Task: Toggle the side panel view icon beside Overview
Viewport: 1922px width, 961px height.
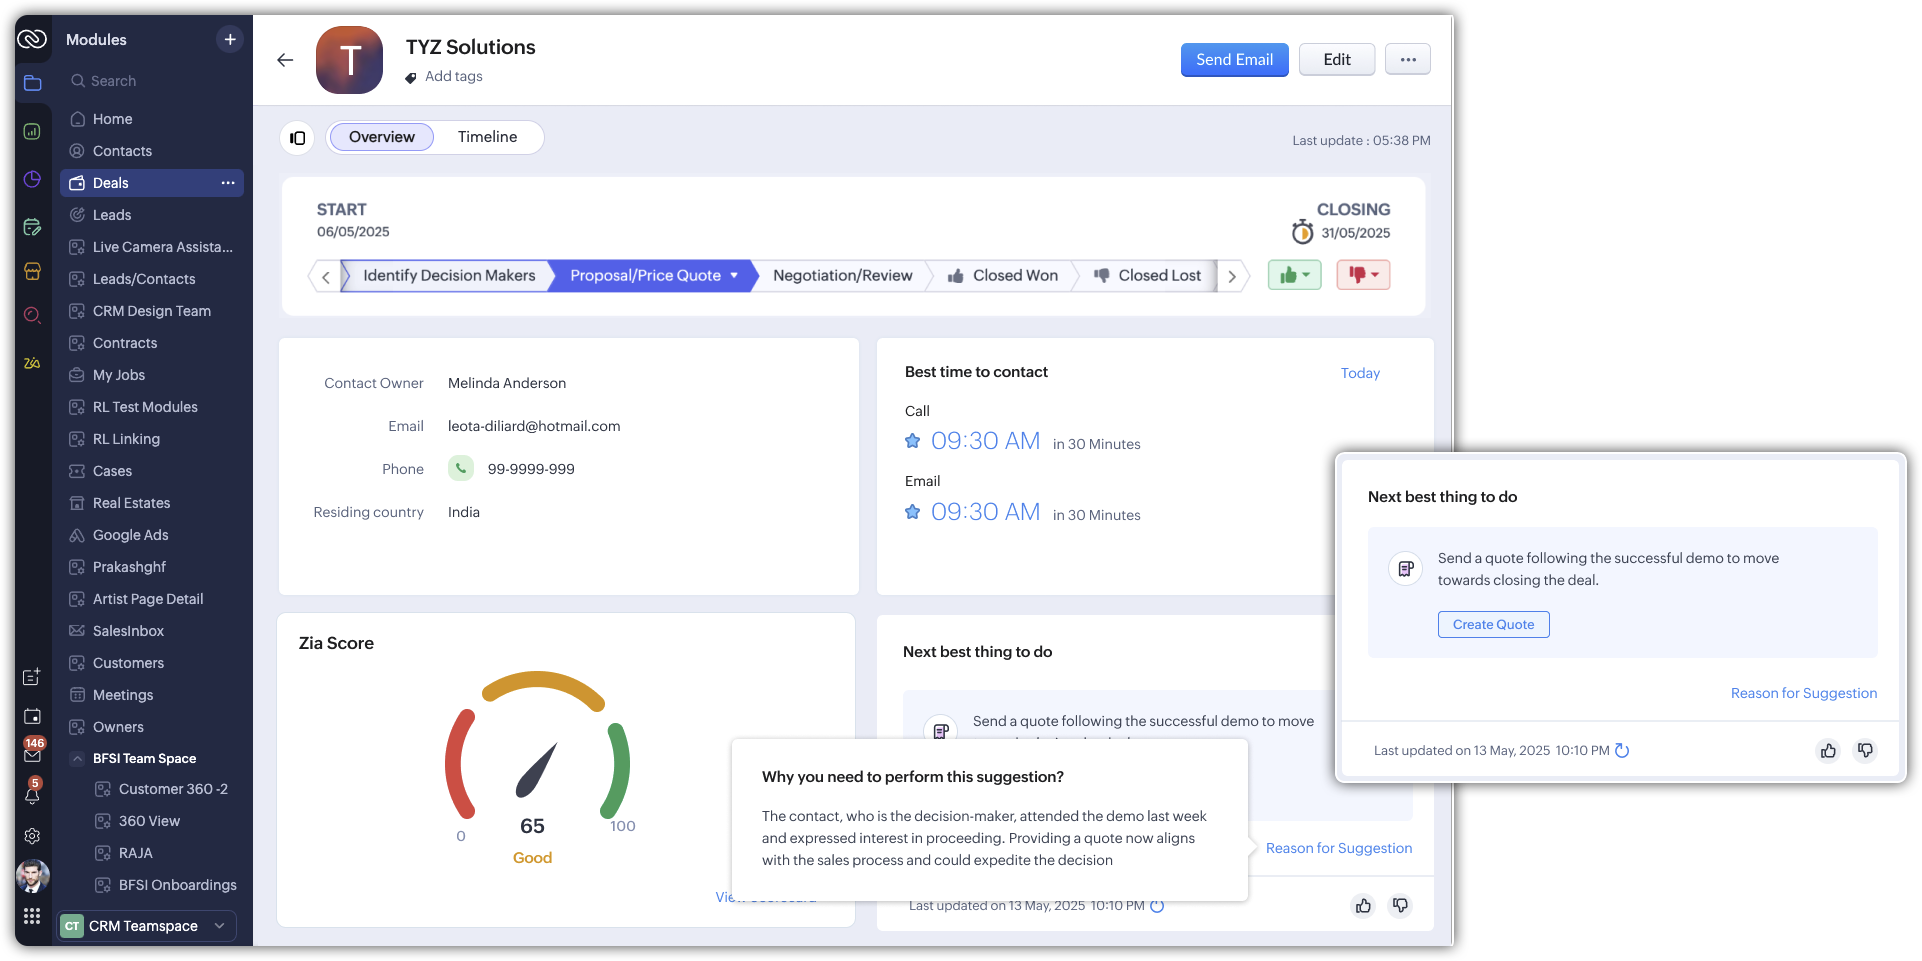Action: [297, 138]
